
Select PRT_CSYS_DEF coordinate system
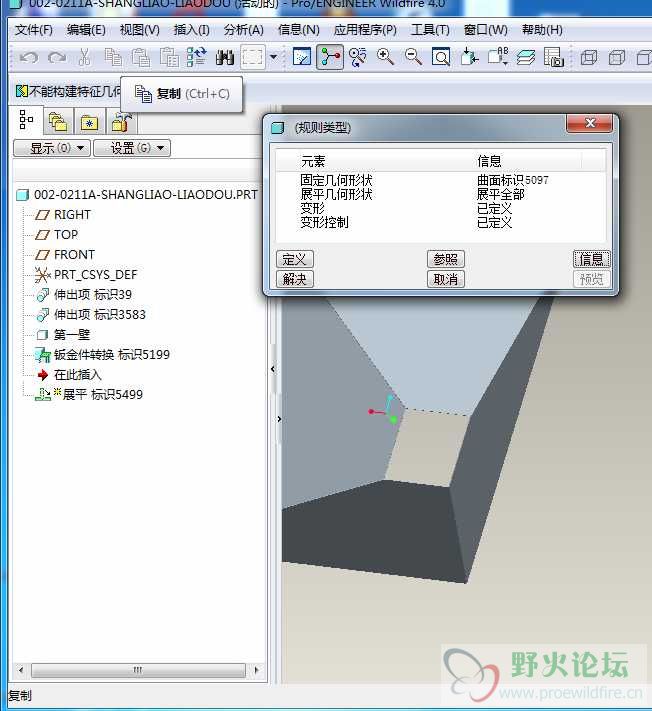(86, 274)
